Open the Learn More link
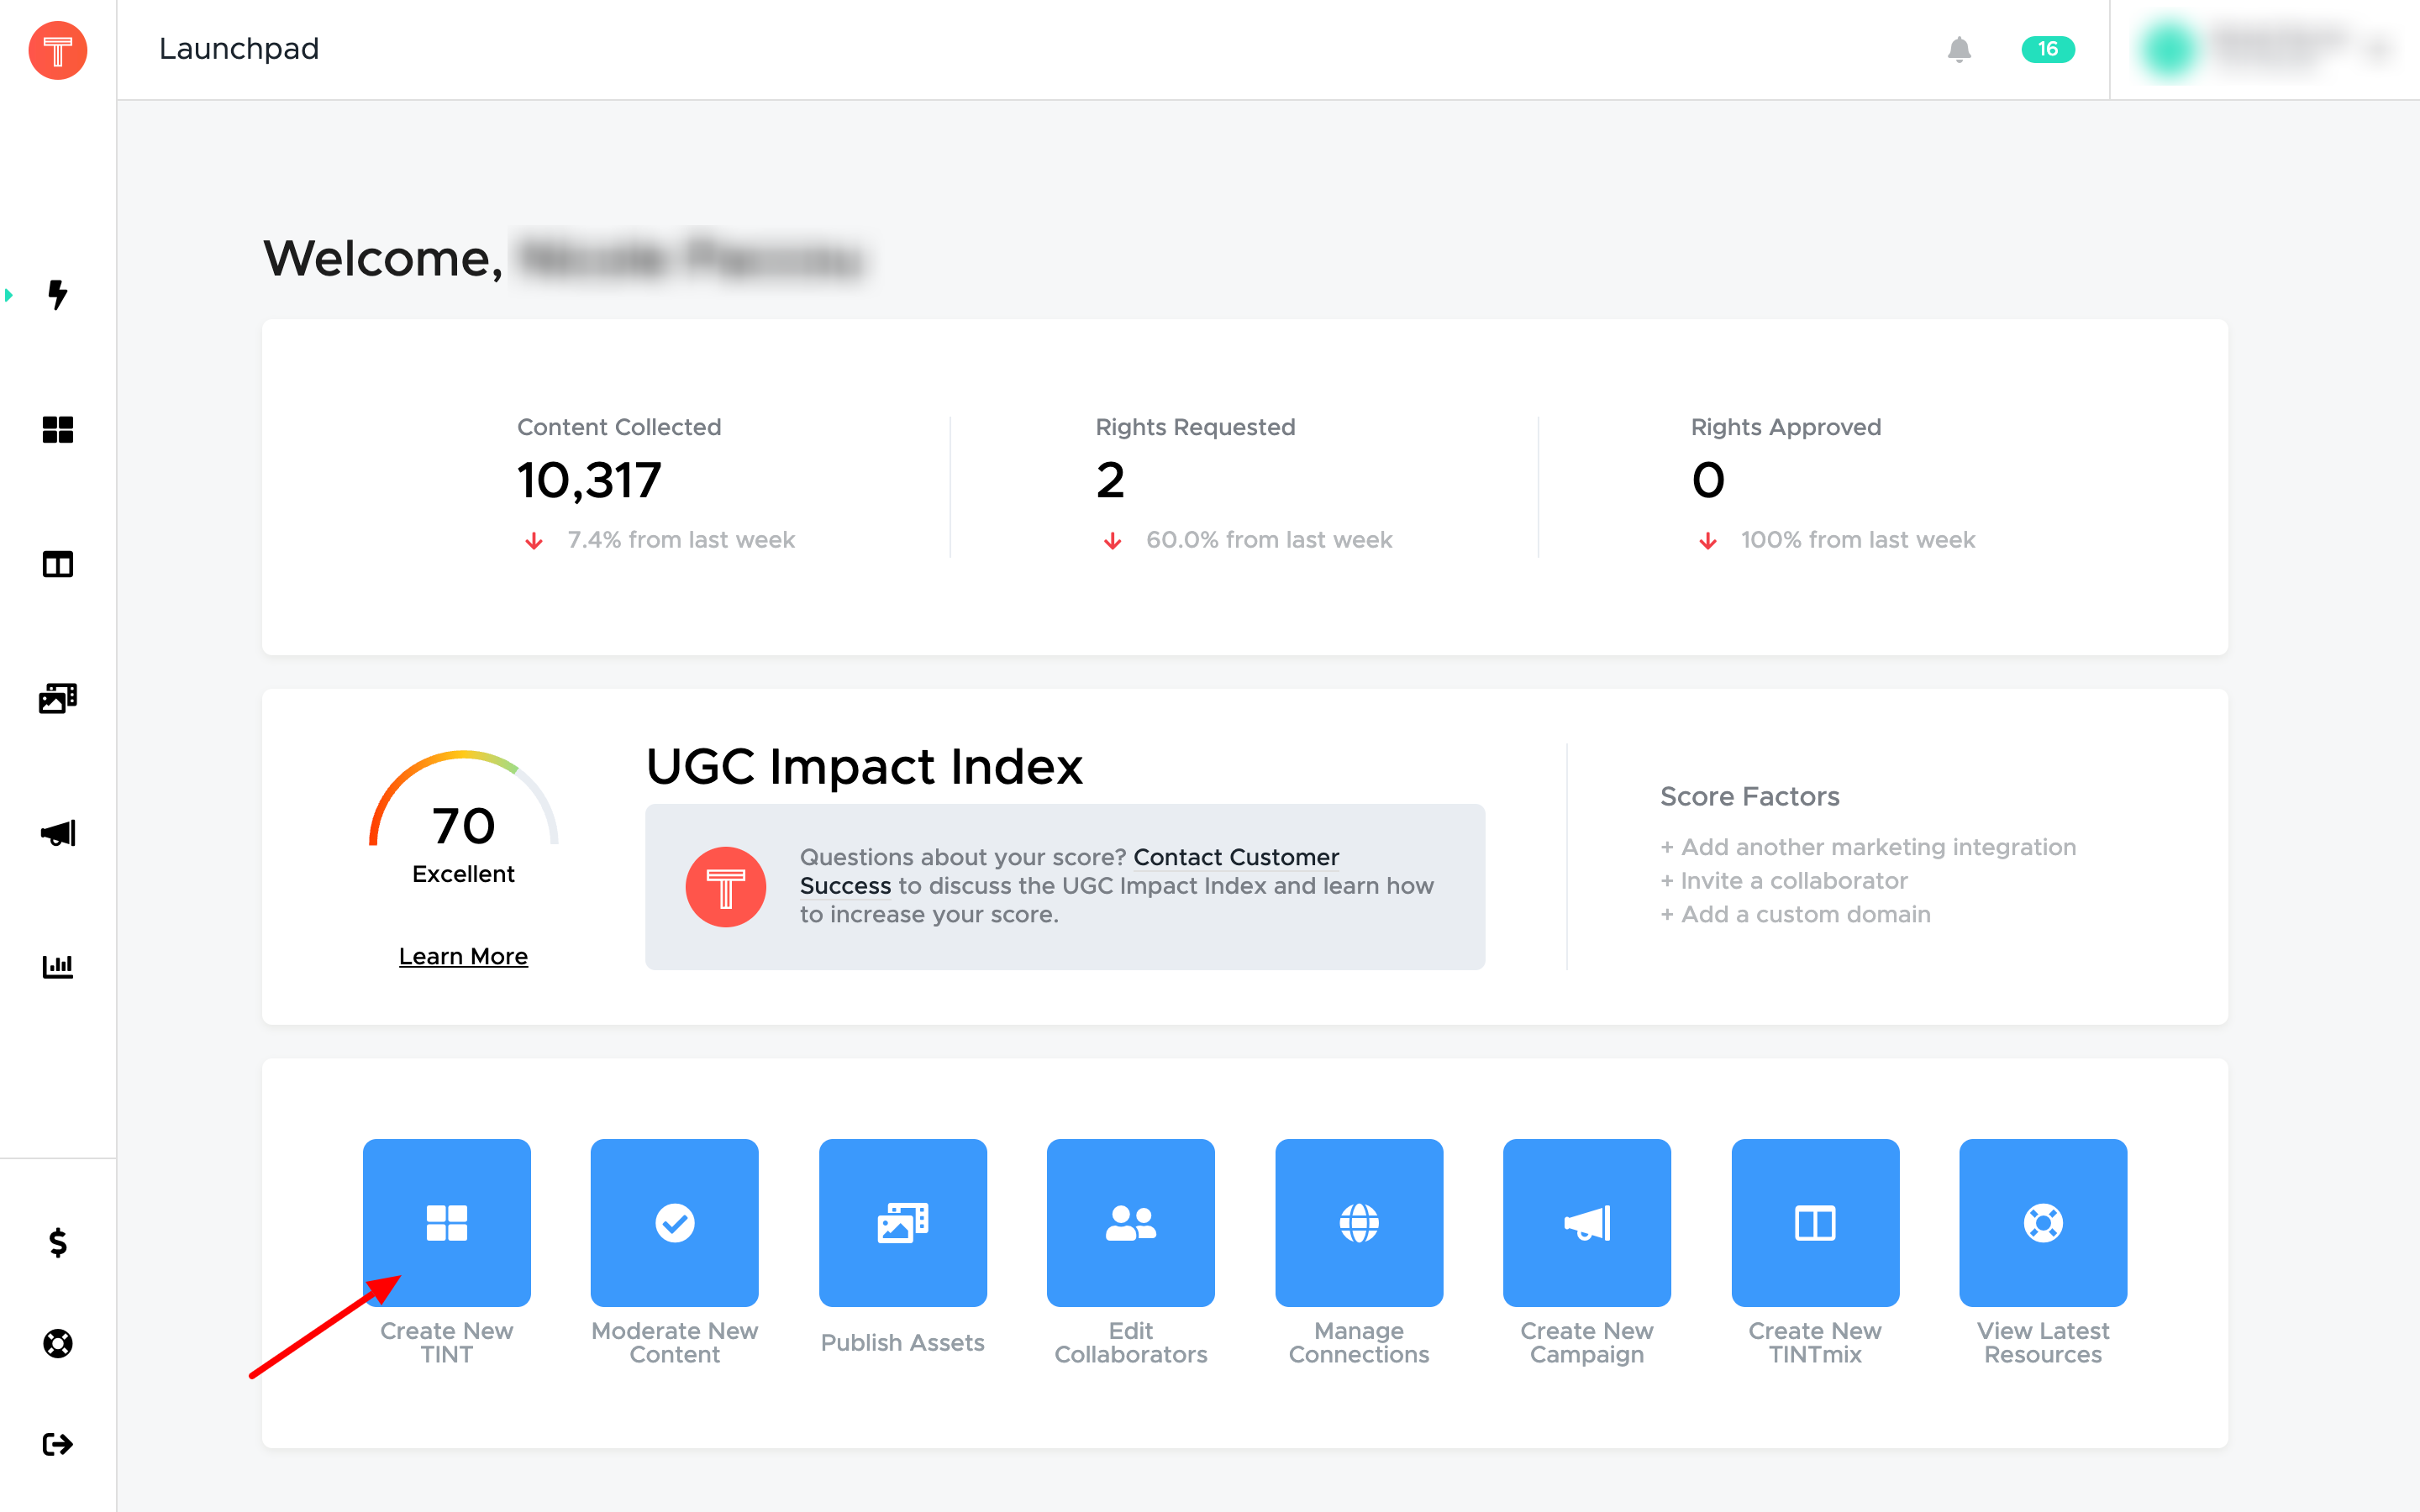This screenshot has height=1512, width=2420. pos(463,956)
